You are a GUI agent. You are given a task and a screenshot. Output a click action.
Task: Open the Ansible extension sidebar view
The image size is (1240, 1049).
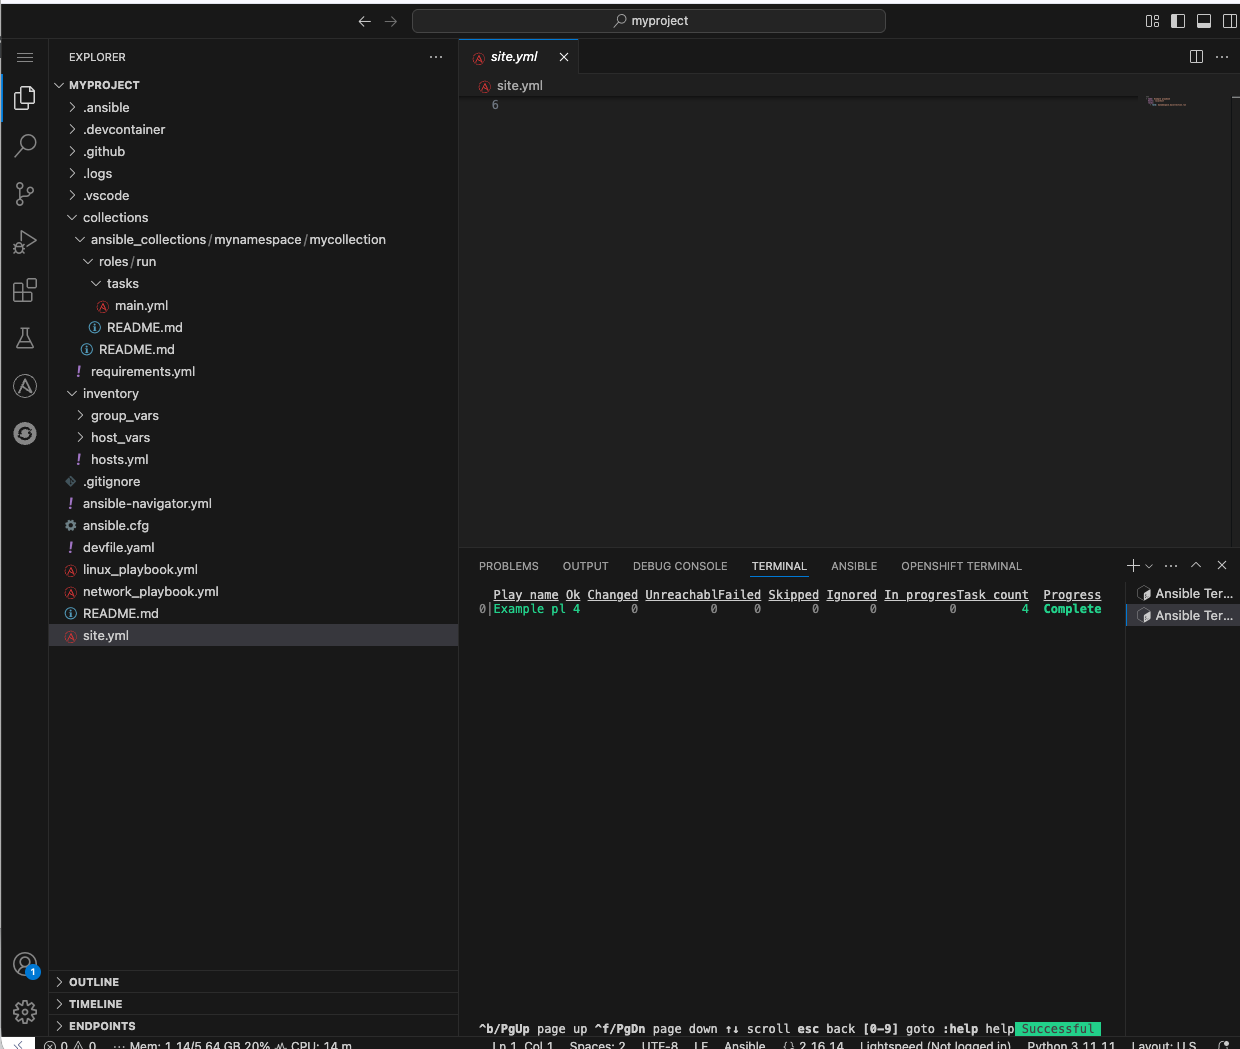pos(25,386)
